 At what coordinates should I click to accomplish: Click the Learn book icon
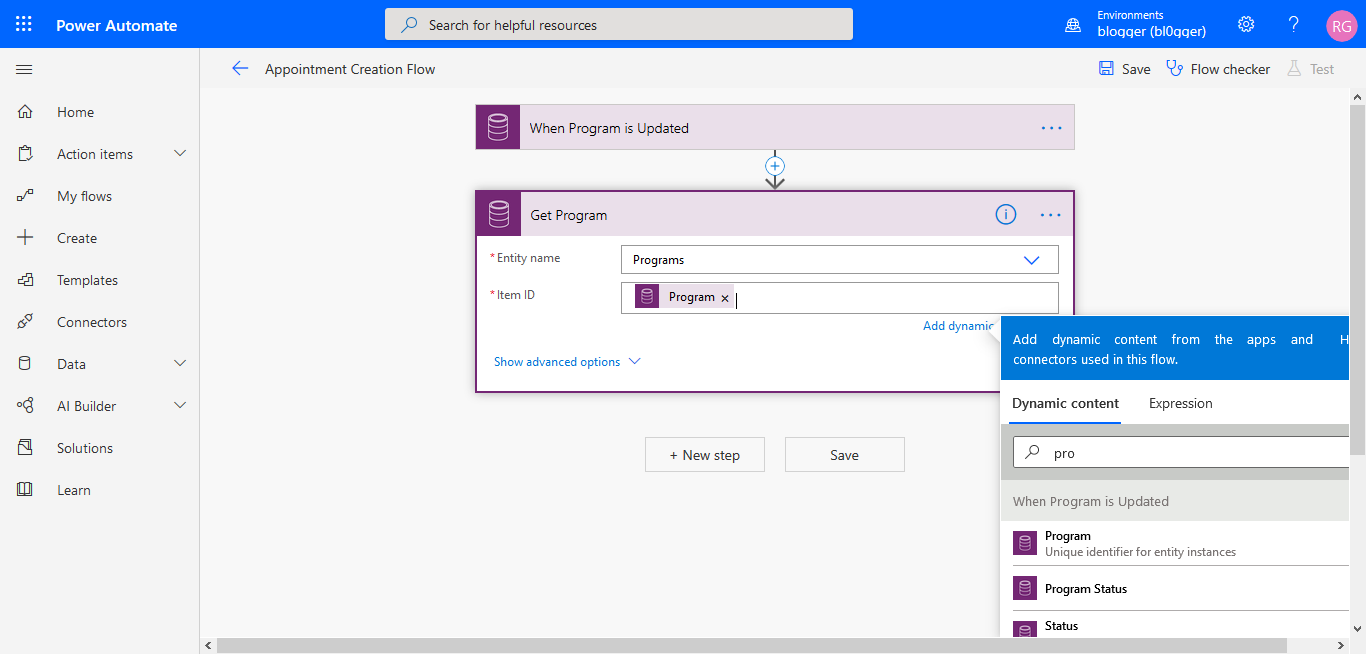(x=25, y=490)
